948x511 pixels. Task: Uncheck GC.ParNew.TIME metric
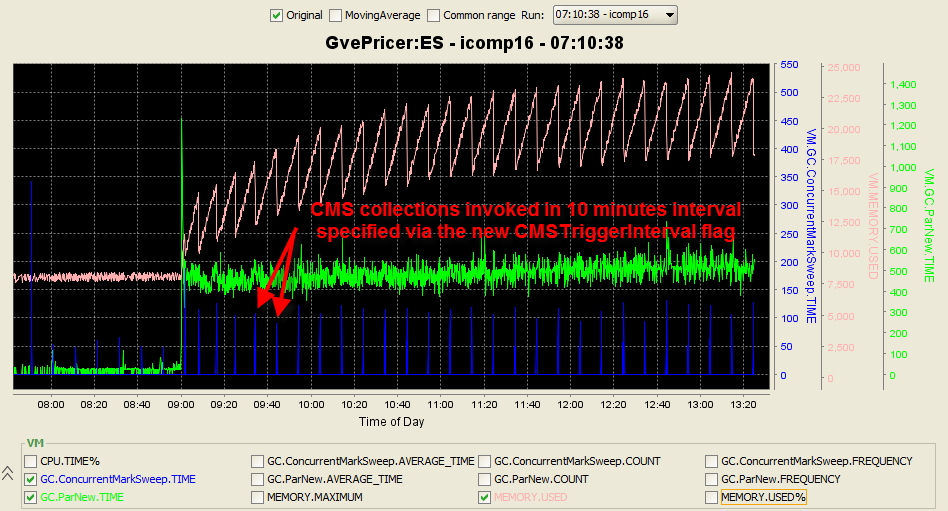[x=31, y=497]
